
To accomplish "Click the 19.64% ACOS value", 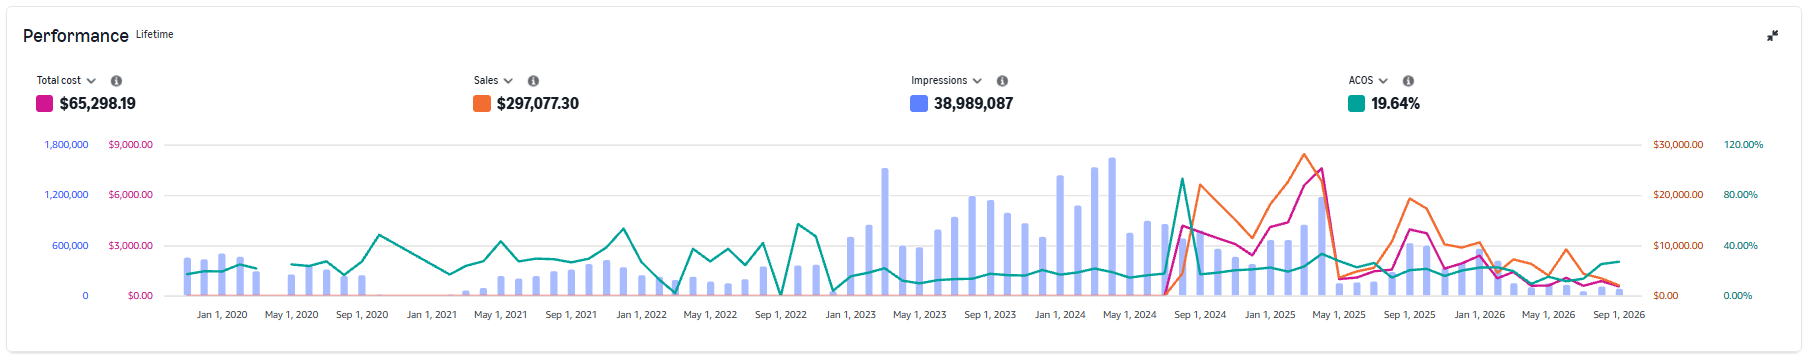I will click(1395, 103).
